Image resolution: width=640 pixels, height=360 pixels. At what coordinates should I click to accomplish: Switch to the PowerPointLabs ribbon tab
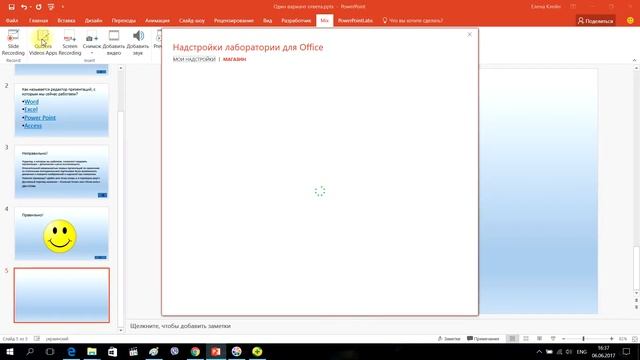pos(355,20)
